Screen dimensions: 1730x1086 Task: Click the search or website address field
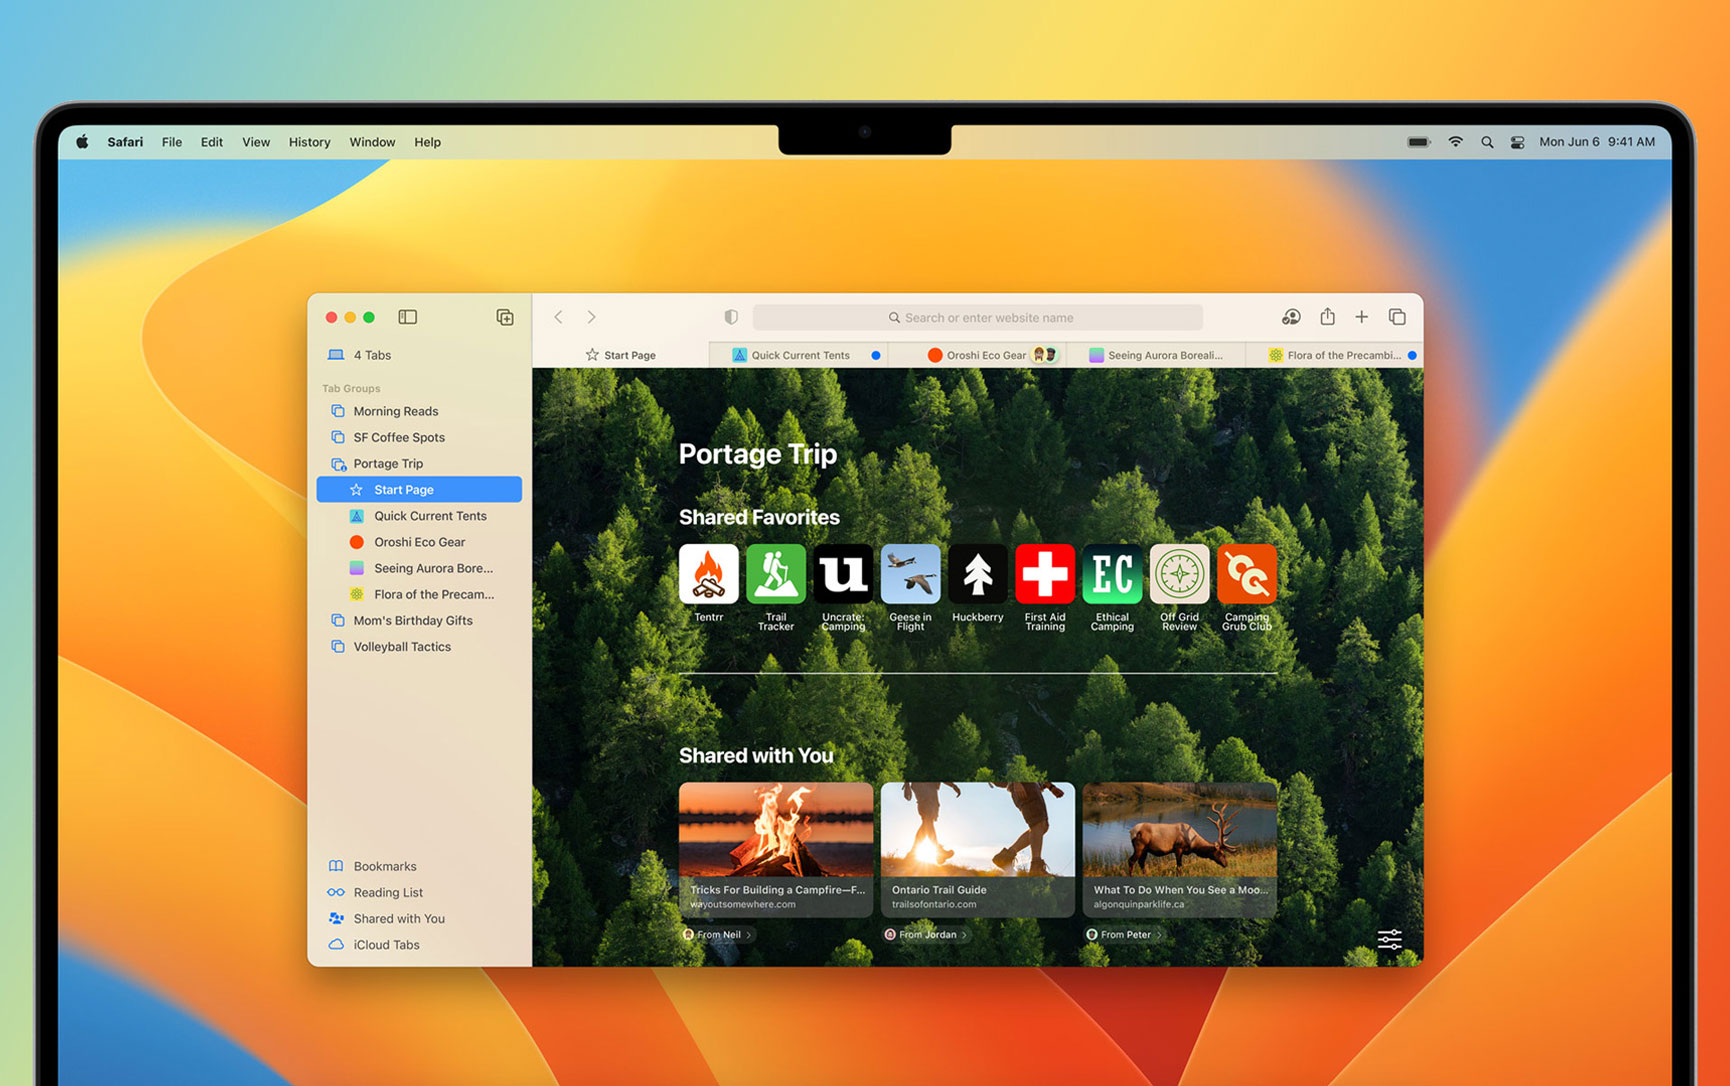pos(977,317)
